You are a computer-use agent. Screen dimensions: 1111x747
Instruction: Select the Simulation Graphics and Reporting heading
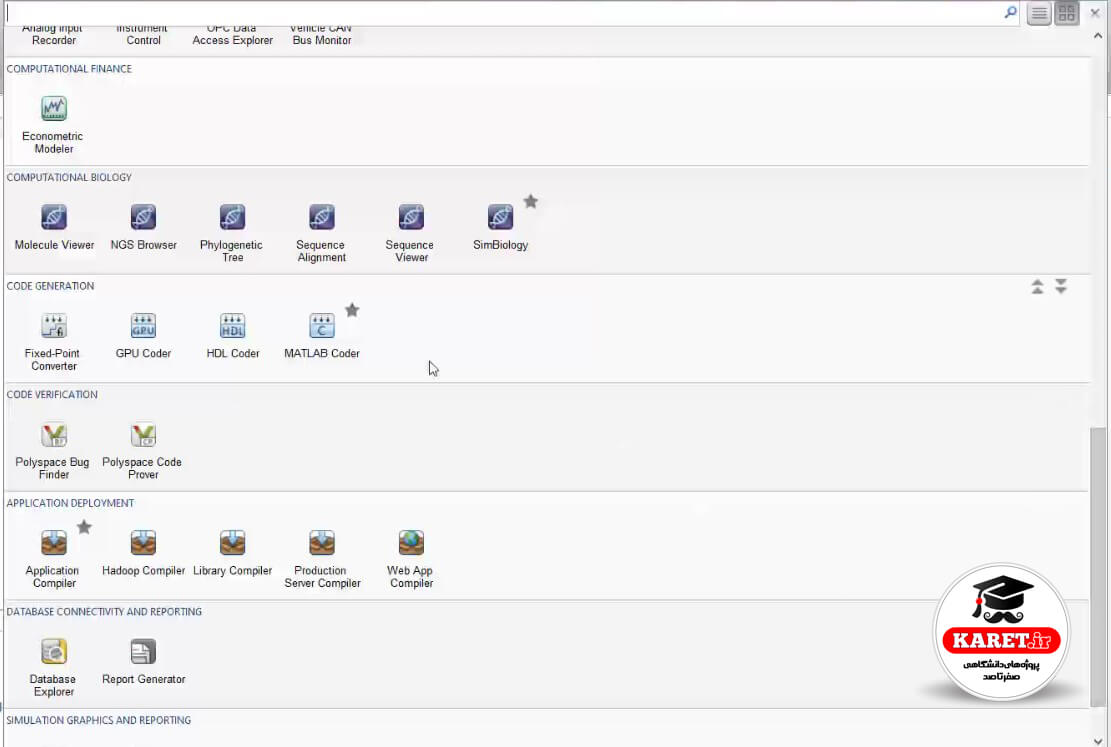pyautogui.click(x=99, y=719)
